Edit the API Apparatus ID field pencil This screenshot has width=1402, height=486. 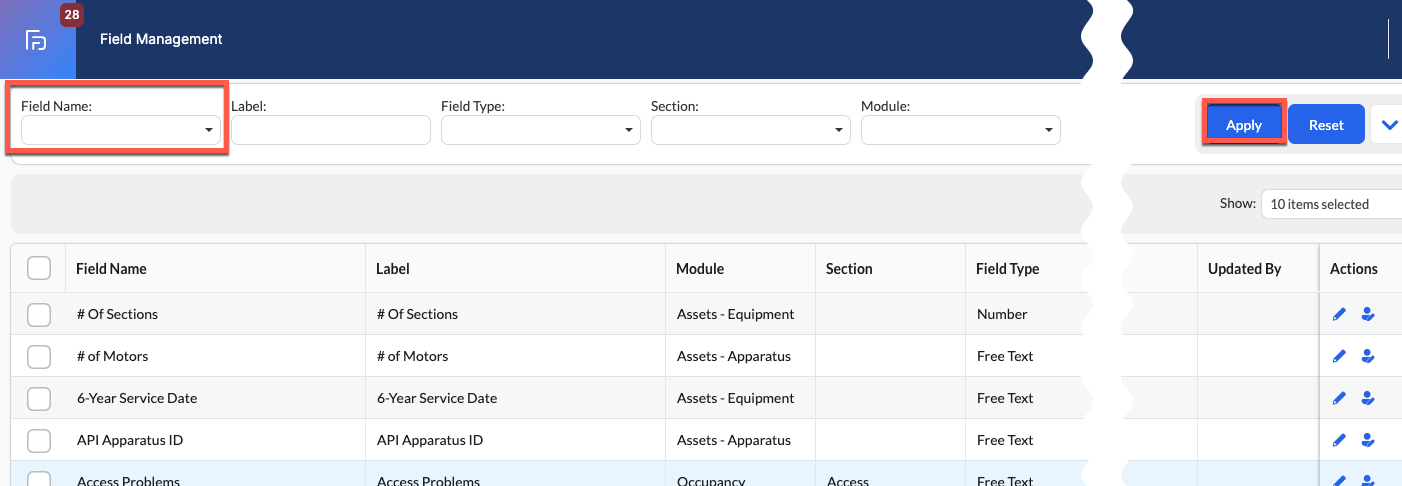1340,440
